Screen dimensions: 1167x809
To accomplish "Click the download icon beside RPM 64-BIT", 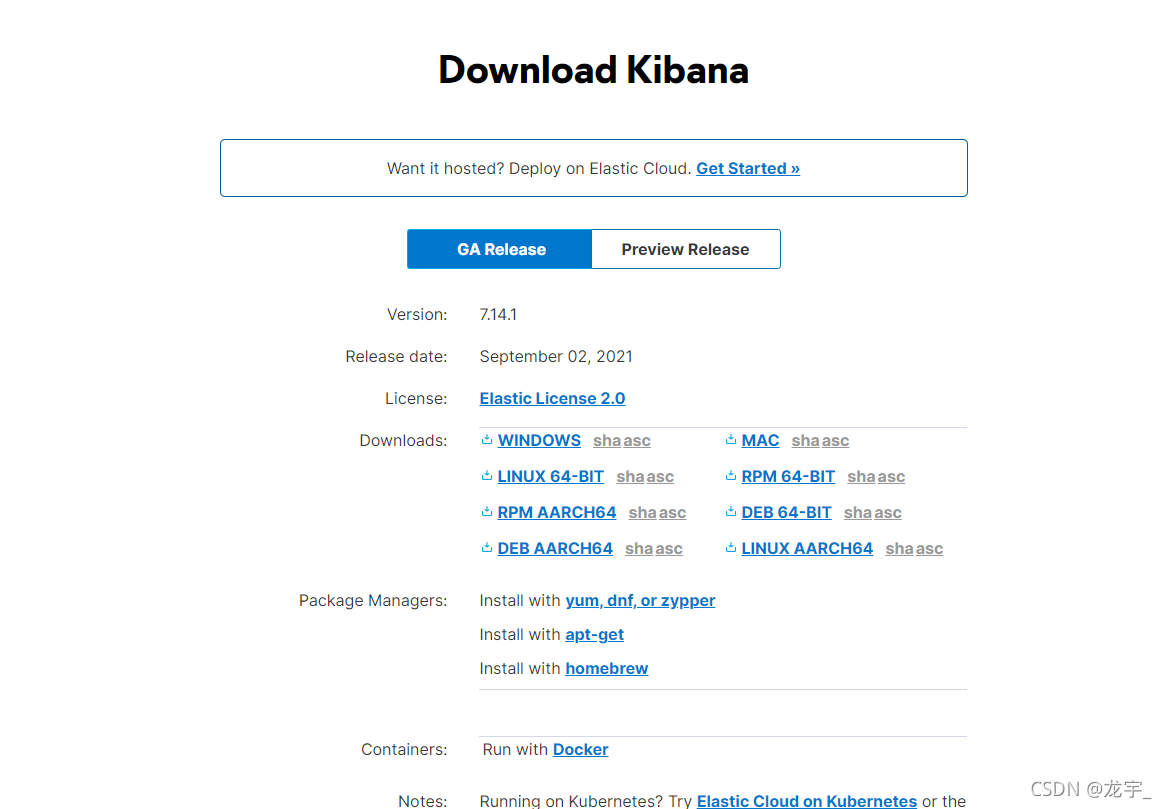I will tap(731, 476).
